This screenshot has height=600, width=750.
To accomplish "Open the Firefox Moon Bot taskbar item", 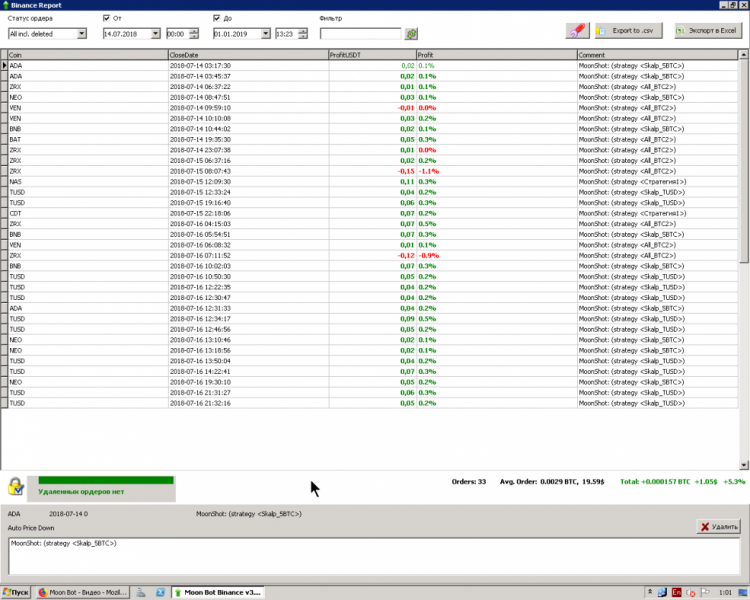I will click(x=82, y=592).
